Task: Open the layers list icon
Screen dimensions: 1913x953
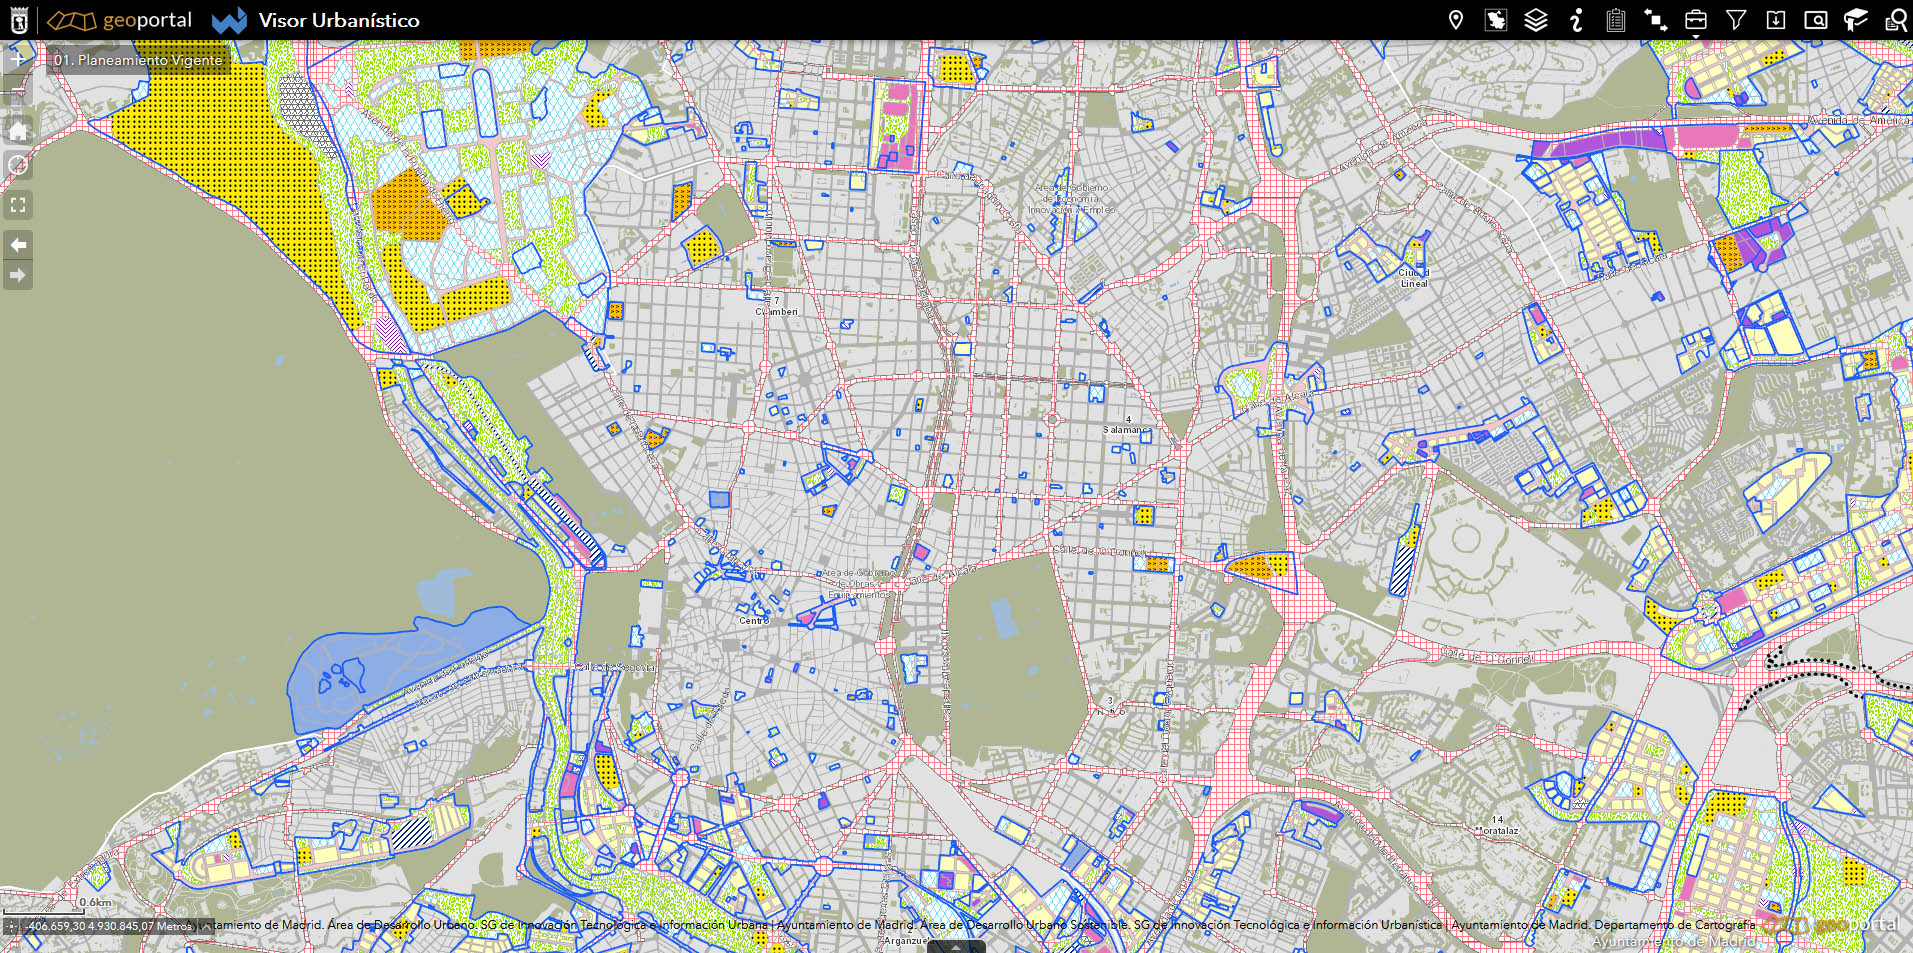Action: click(x=1536, y=20)
